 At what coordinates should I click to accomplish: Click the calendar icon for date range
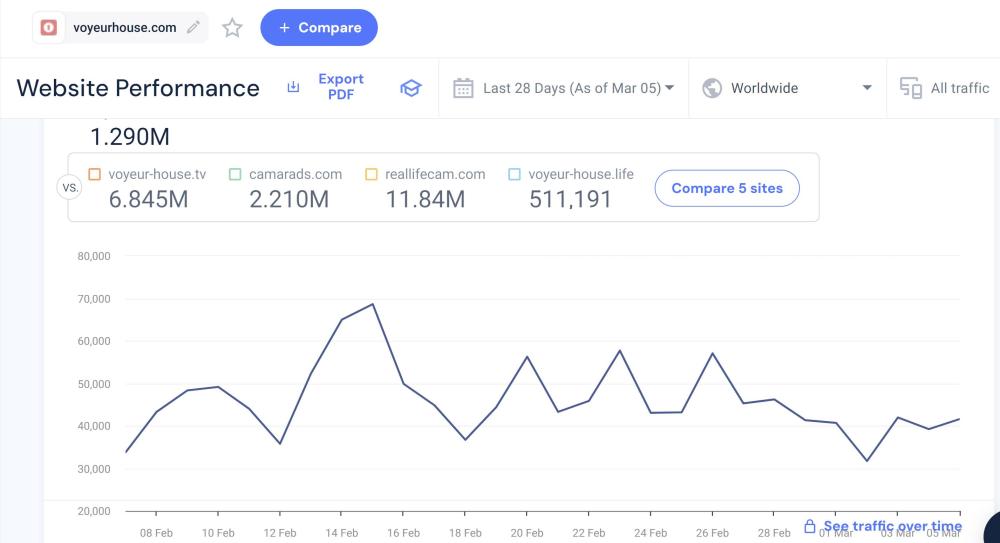pos(463,88)
